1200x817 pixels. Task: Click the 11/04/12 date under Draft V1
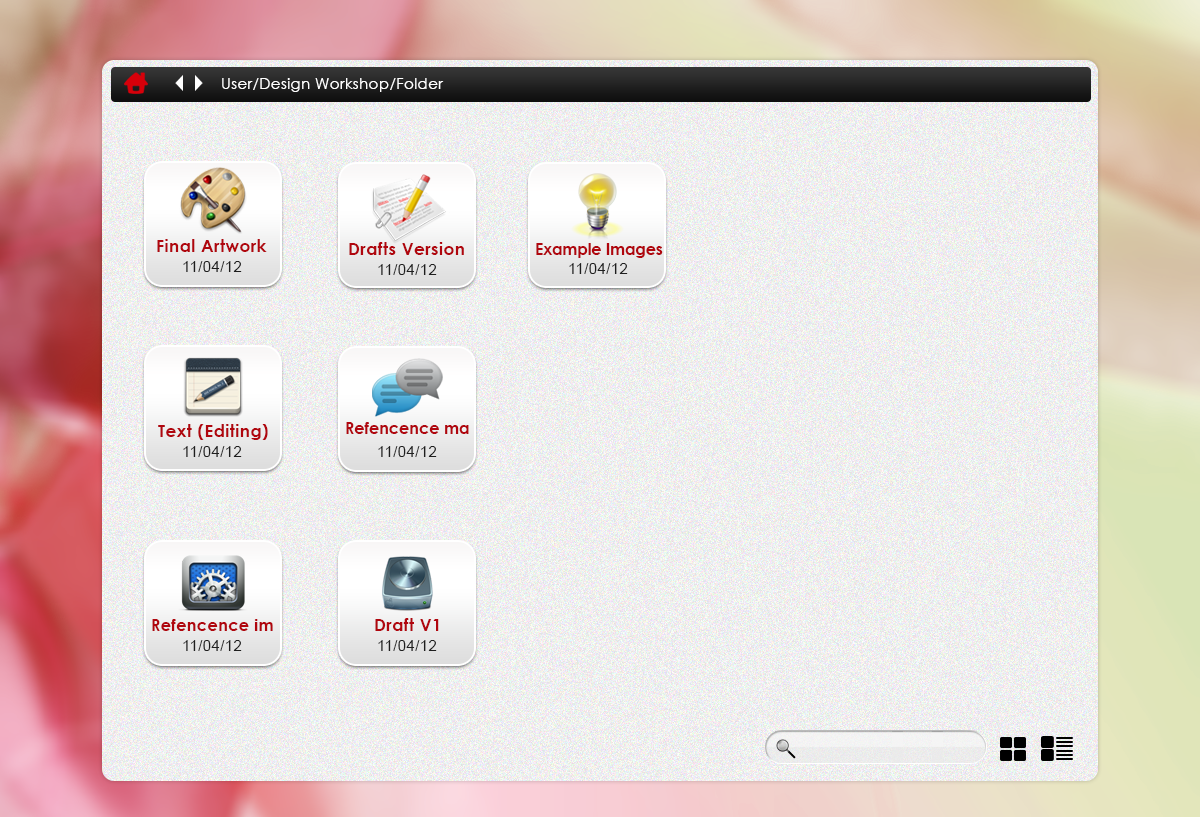click(407, 646)
